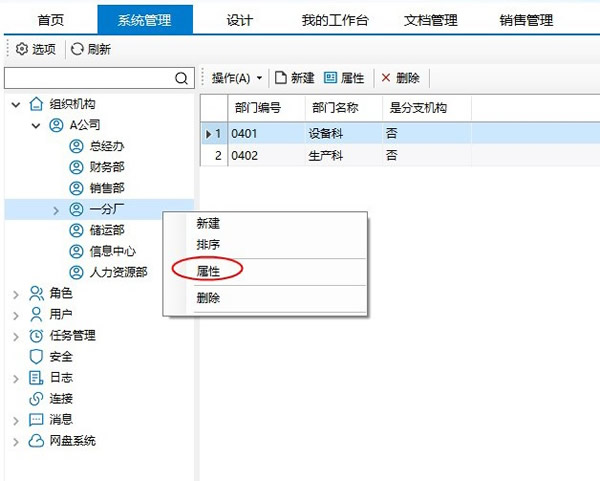Click the 刷新 refresh icon
This screenshot has height=481, width=600.
click(x=77, y=48)
